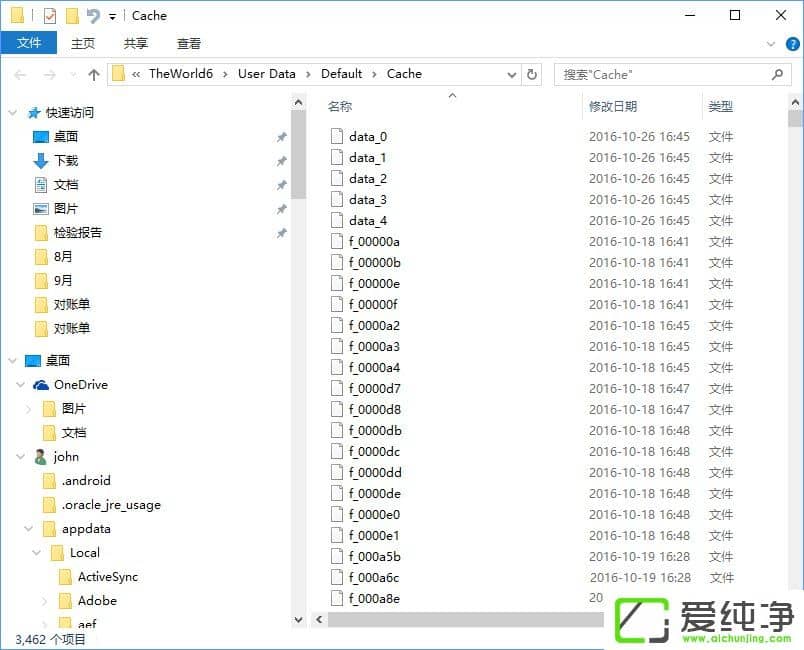
Task: Select the data_0 file
Action: click(x=367, y=136)
